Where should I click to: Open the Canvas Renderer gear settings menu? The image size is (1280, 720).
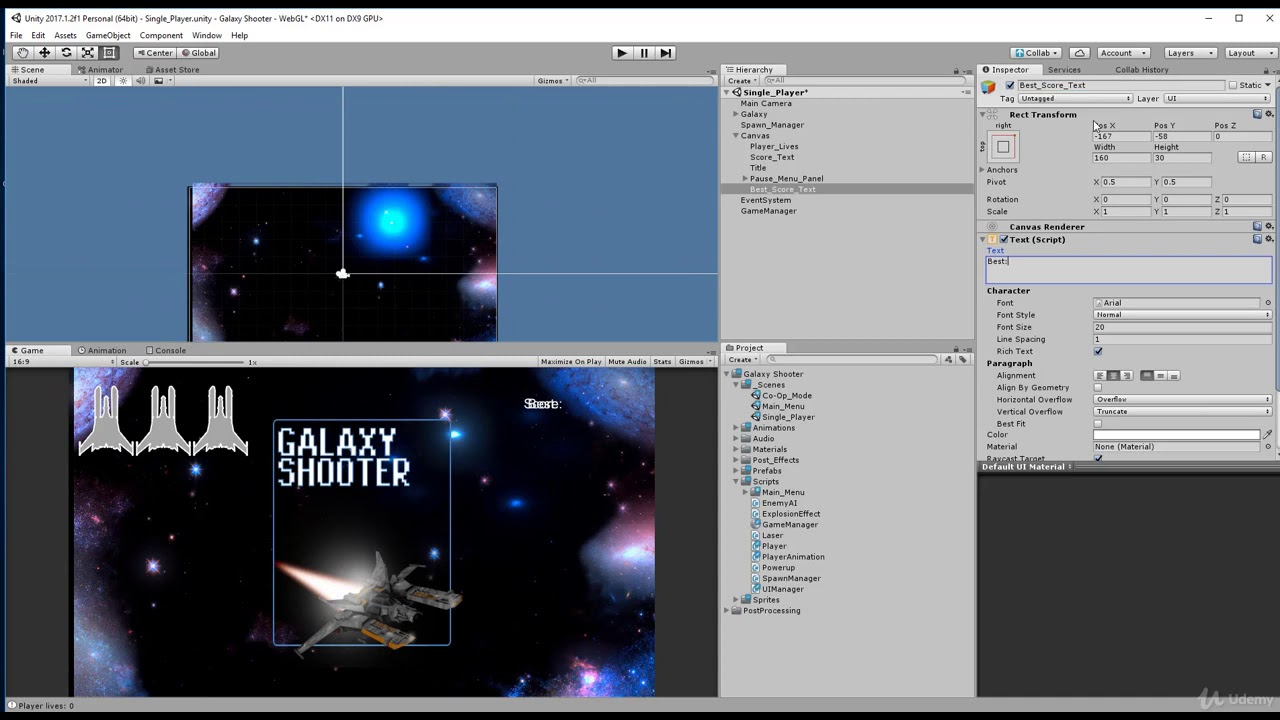coord(1269,227)
